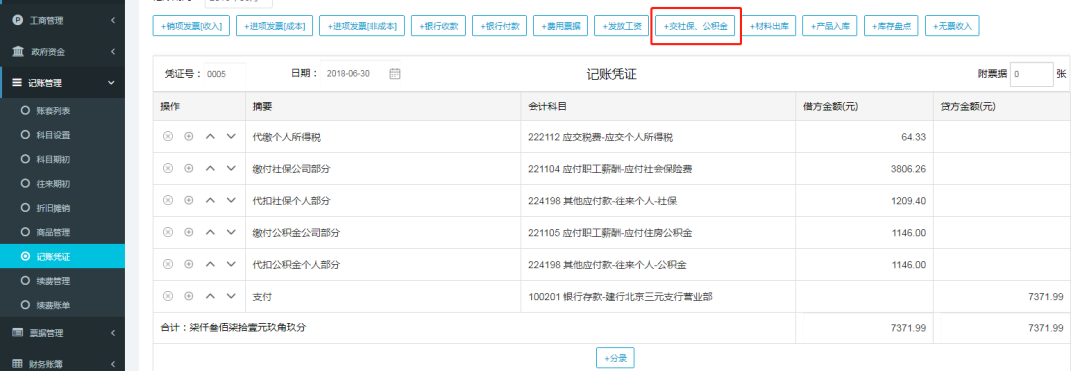Image resolution: width=1071 pixels, height=371 pixels.
Task: Click the +进项发票[非成本] button
Action: pyautogui.click(x=362, y=26)
